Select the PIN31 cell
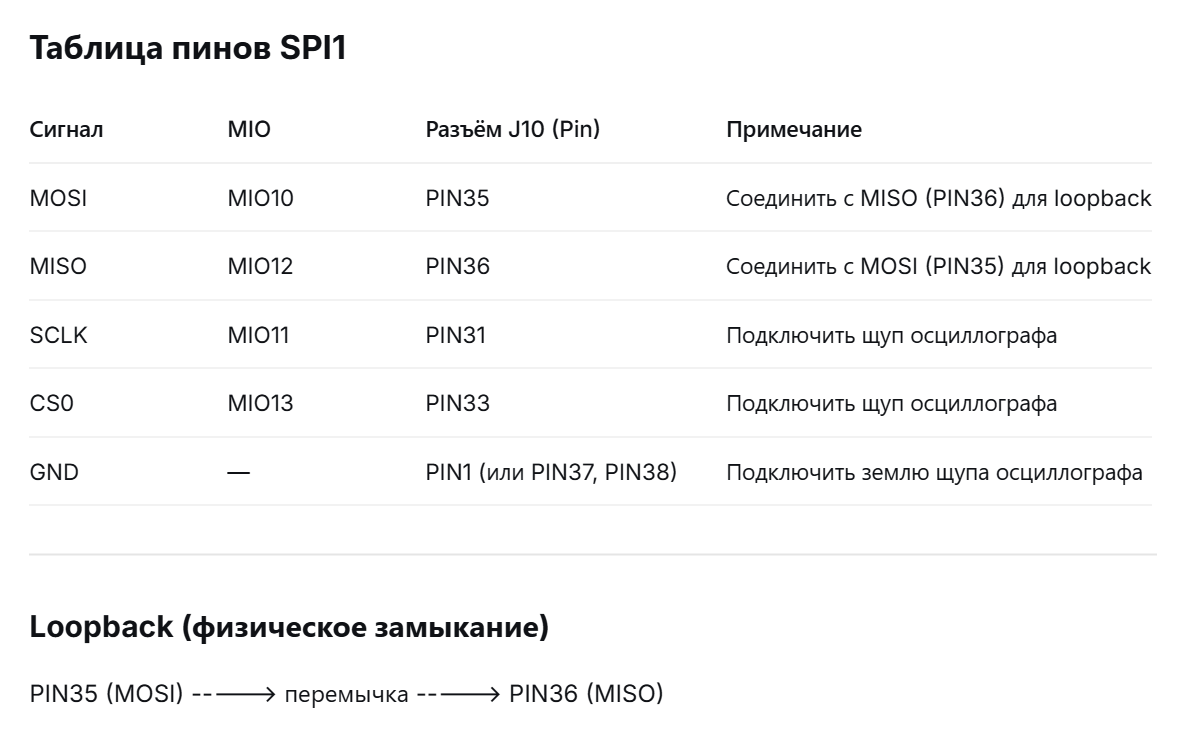This screenshot has height=735, width=1192. [x=455, y=335]
